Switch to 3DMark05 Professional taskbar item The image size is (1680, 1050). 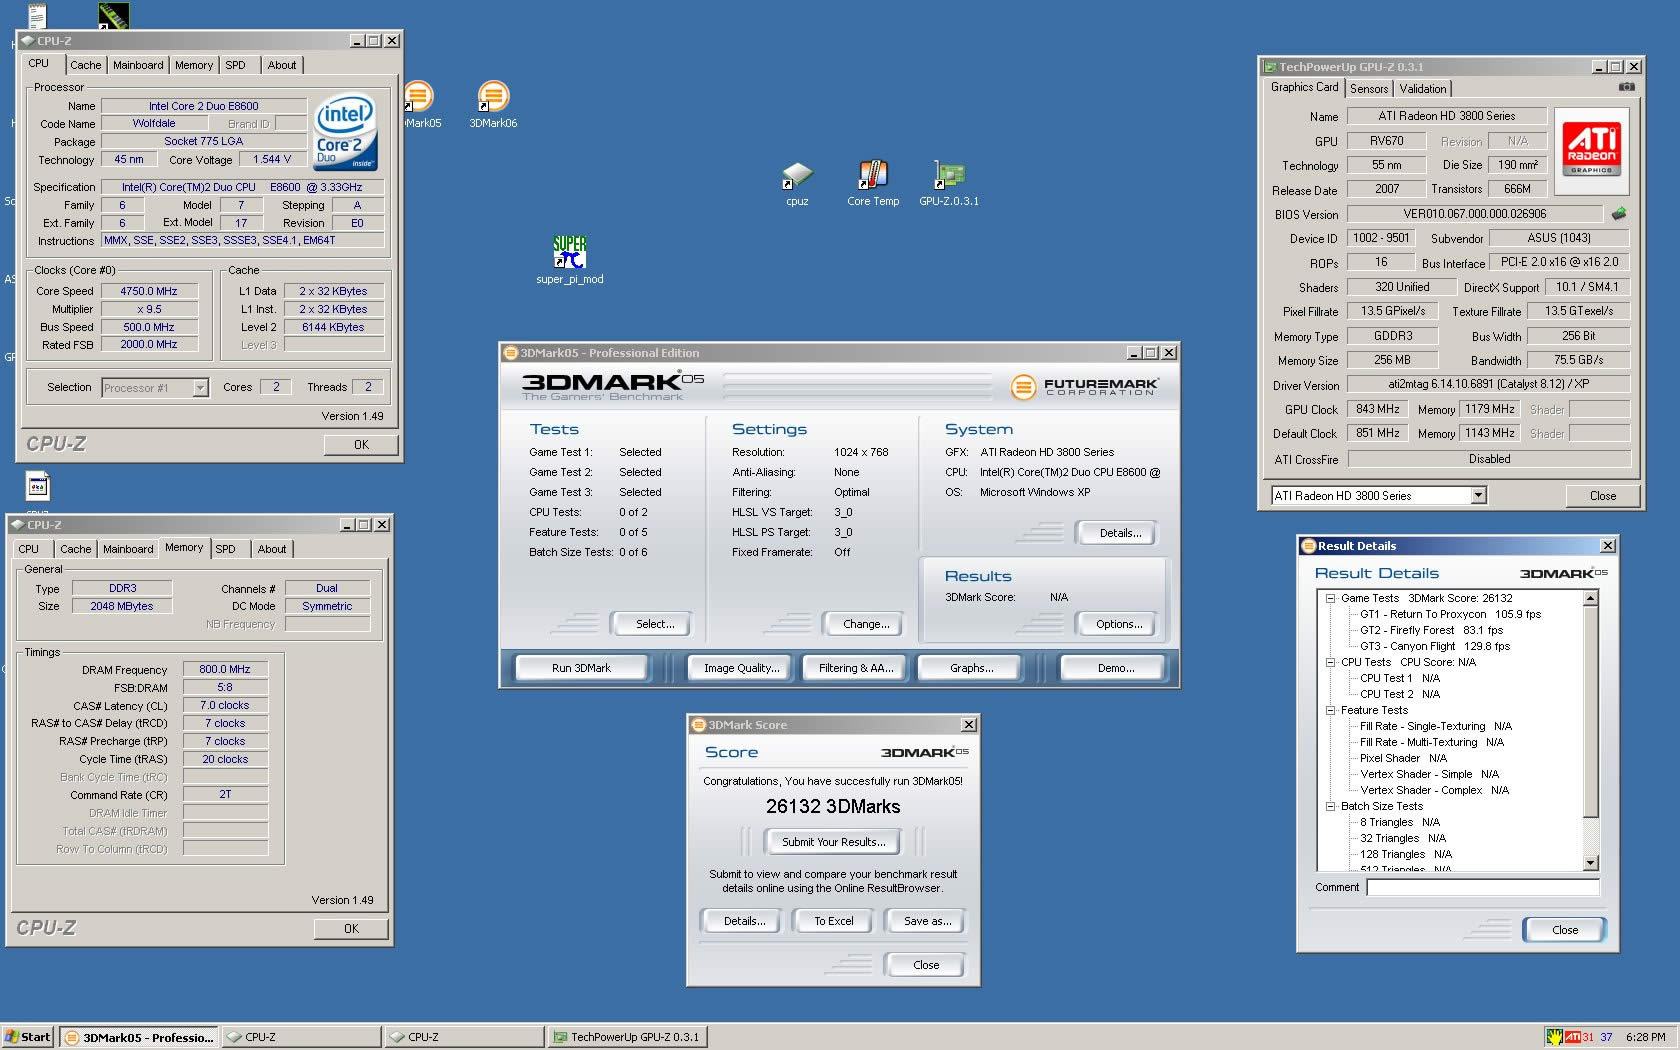(x=138, y=1037)
